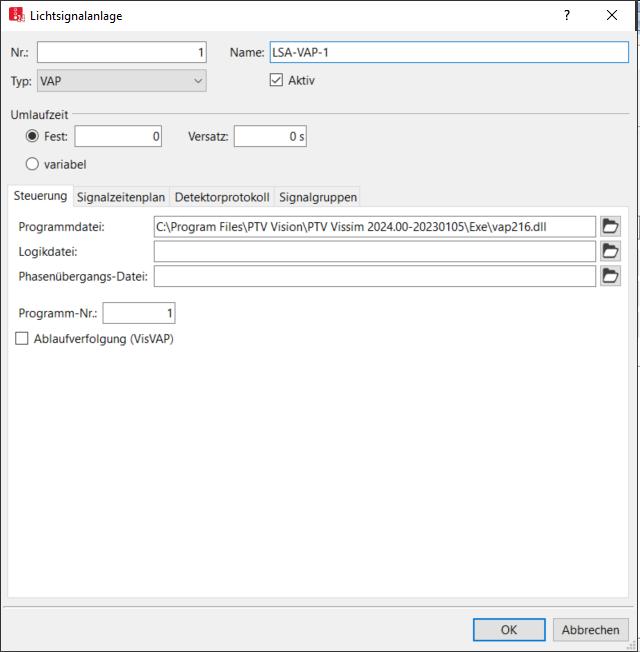Click the Versatz offset input field
The height and width of the screenshot is (652, 640).
point(270,137)
